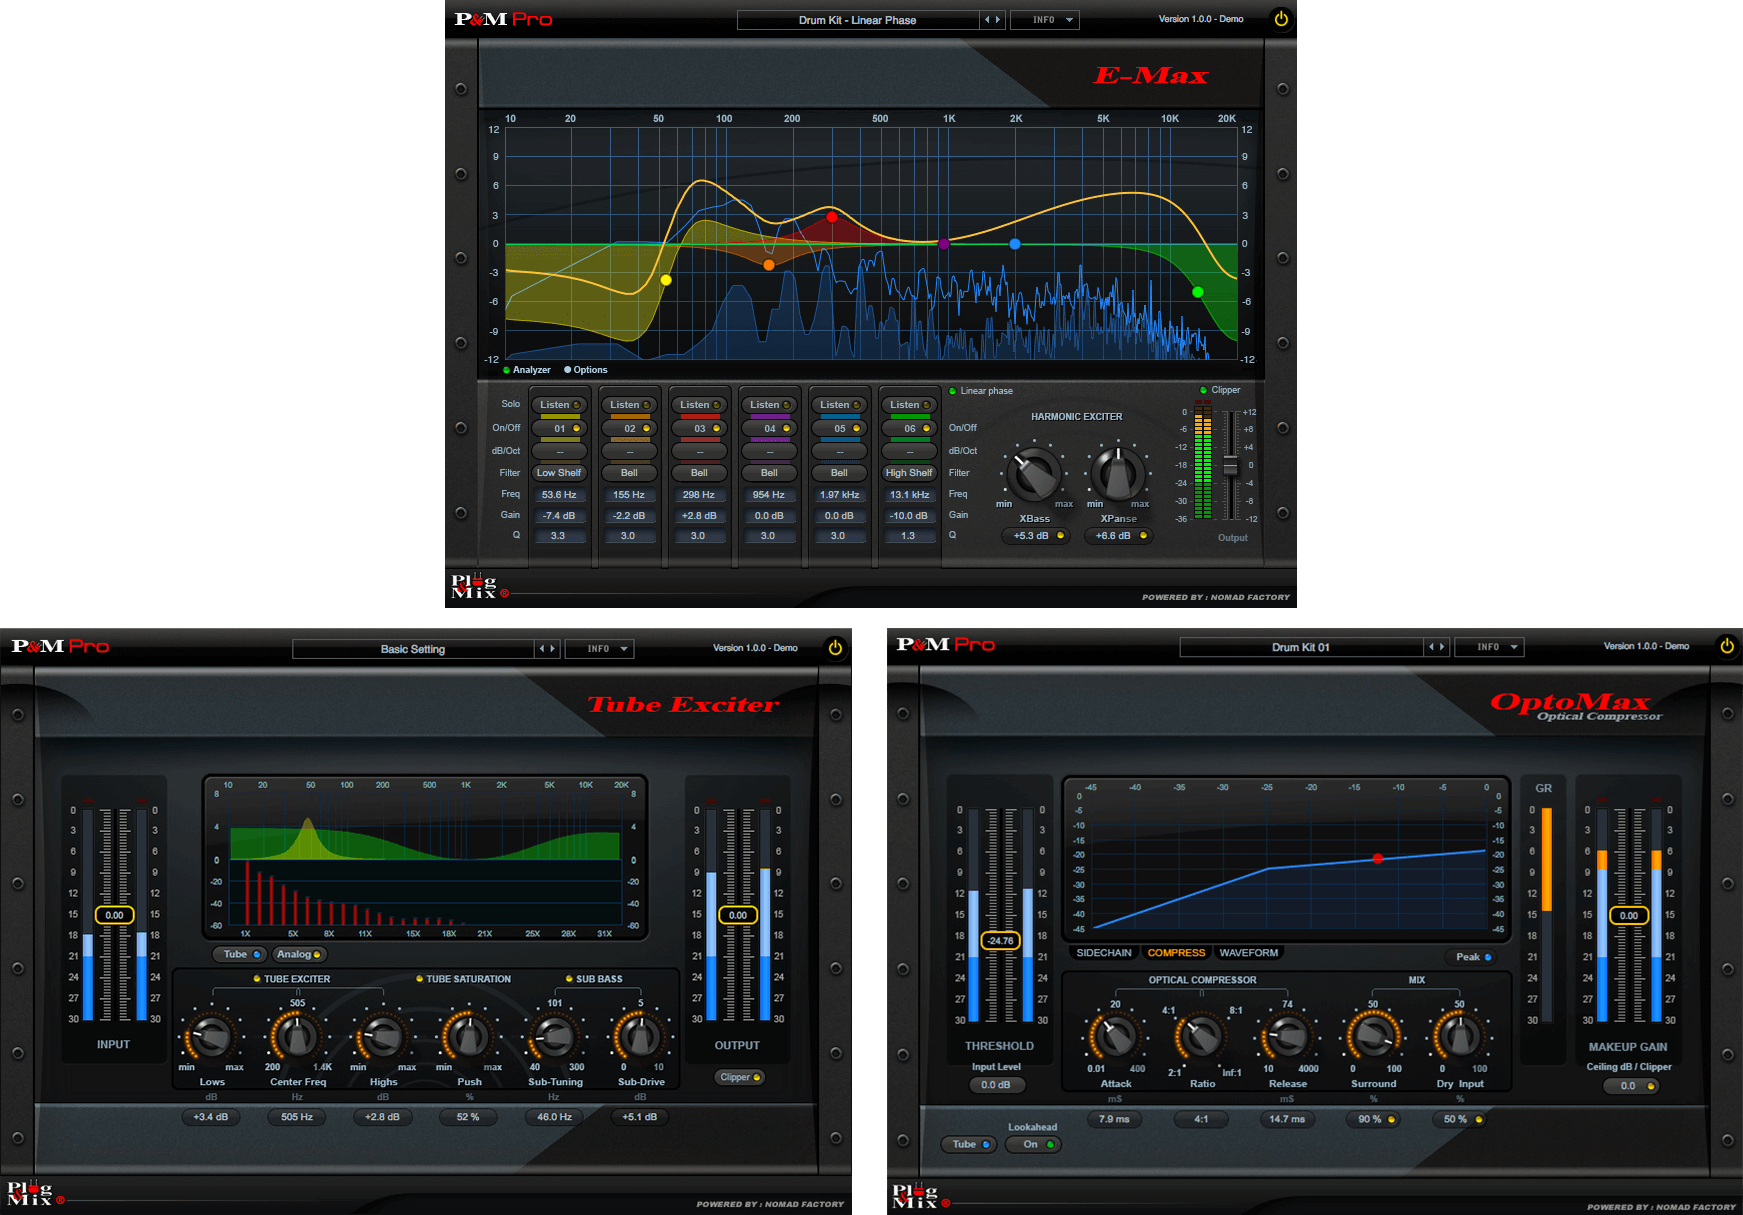Click the Center Freq knob

pyautogui.click(x=297, y=1036)
